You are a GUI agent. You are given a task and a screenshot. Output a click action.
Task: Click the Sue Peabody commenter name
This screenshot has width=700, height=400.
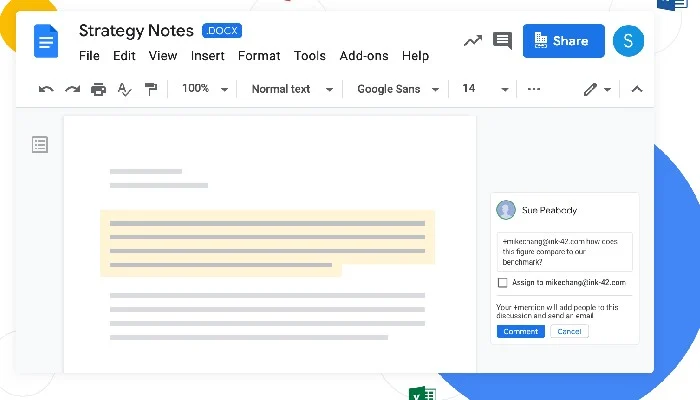550,210
